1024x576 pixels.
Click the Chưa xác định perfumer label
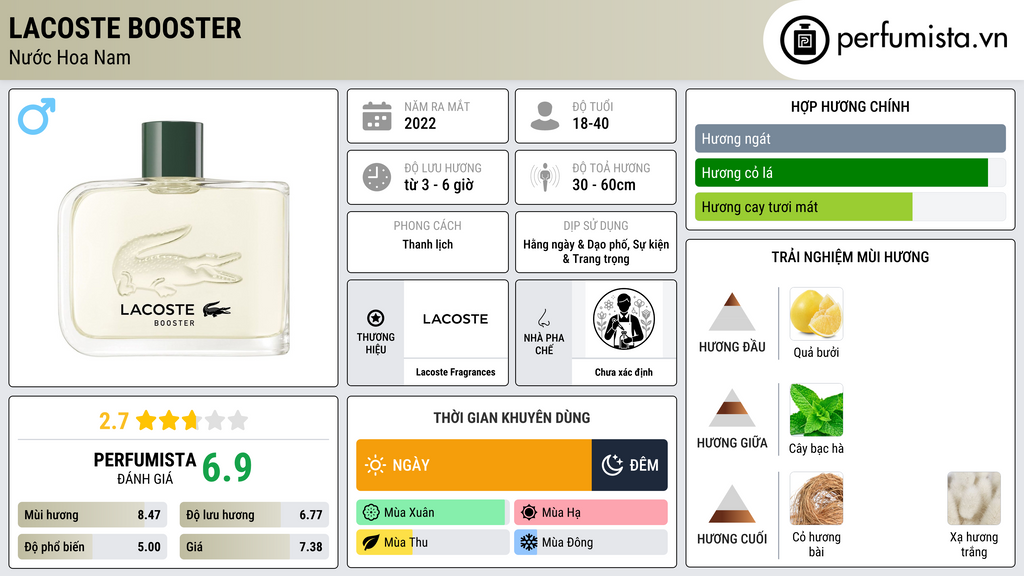tap(624, 372)
